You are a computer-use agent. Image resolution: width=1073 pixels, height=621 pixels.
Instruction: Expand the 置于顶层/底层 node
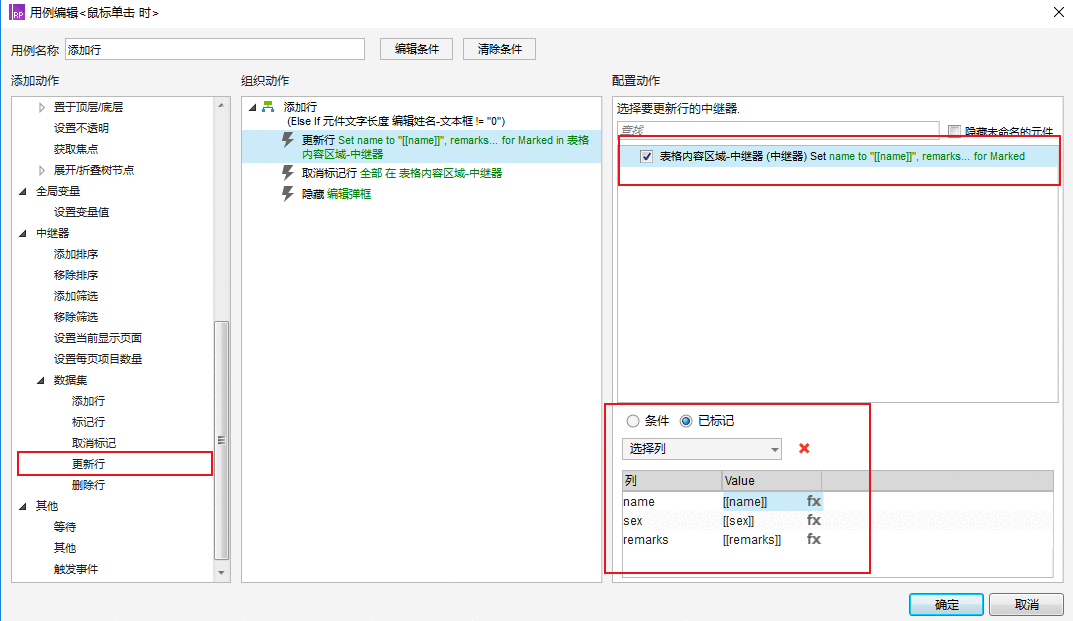coord(41,107)
